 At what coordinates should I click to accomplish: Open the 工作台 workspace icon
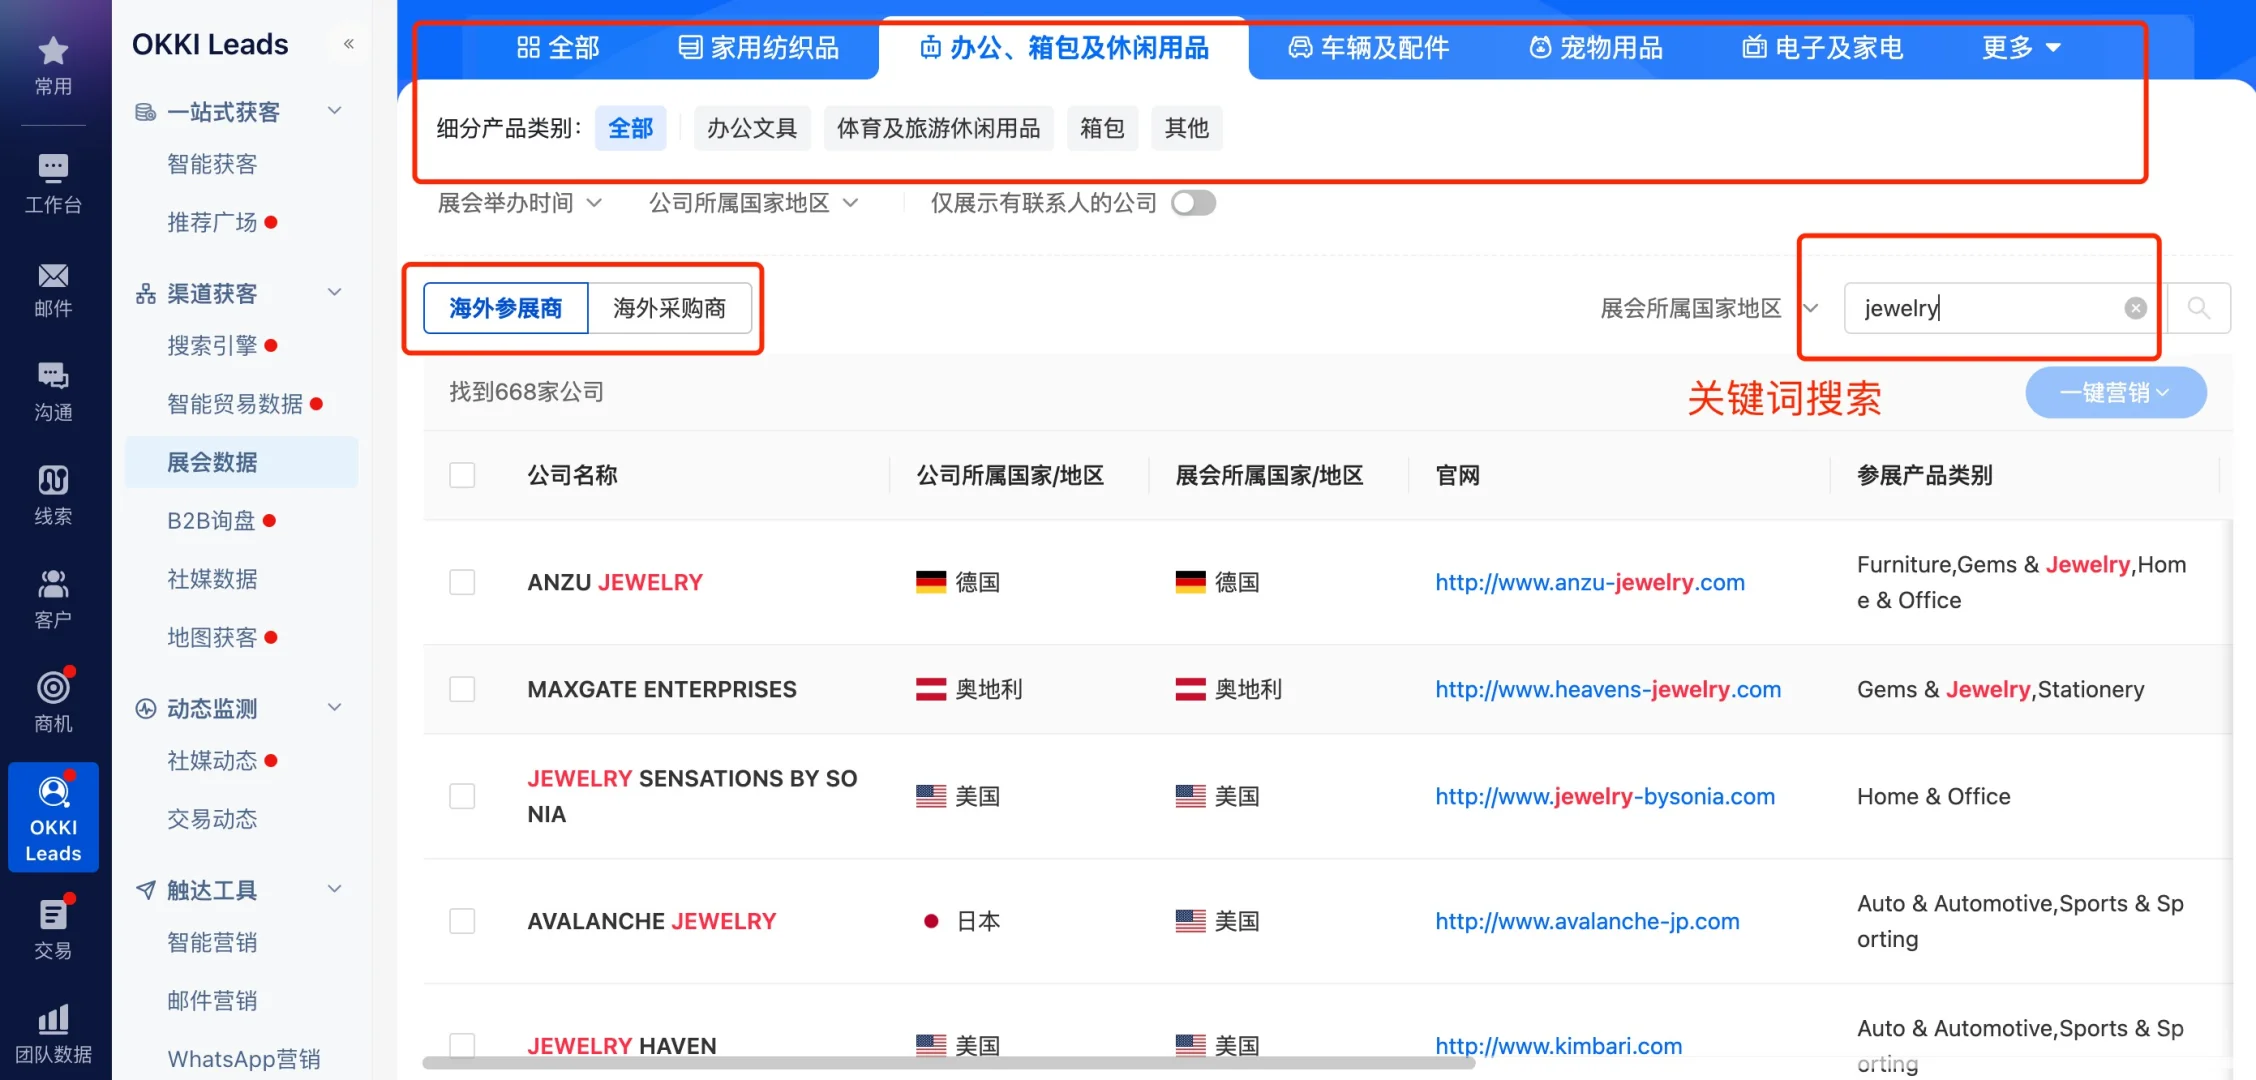pos(52,183)
